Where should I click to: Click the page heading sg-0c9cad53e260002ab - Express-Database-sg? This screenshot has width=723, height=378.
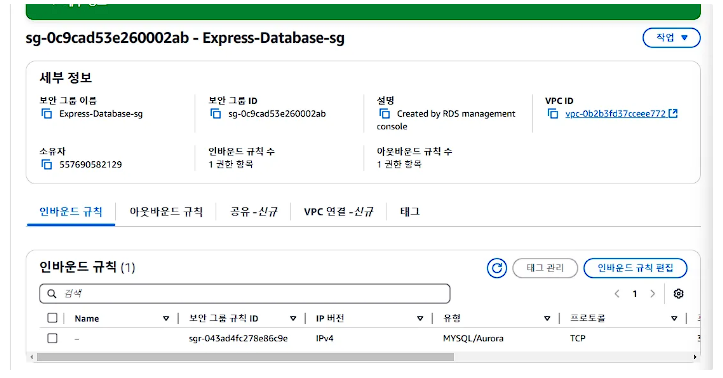tap(185, 38)
